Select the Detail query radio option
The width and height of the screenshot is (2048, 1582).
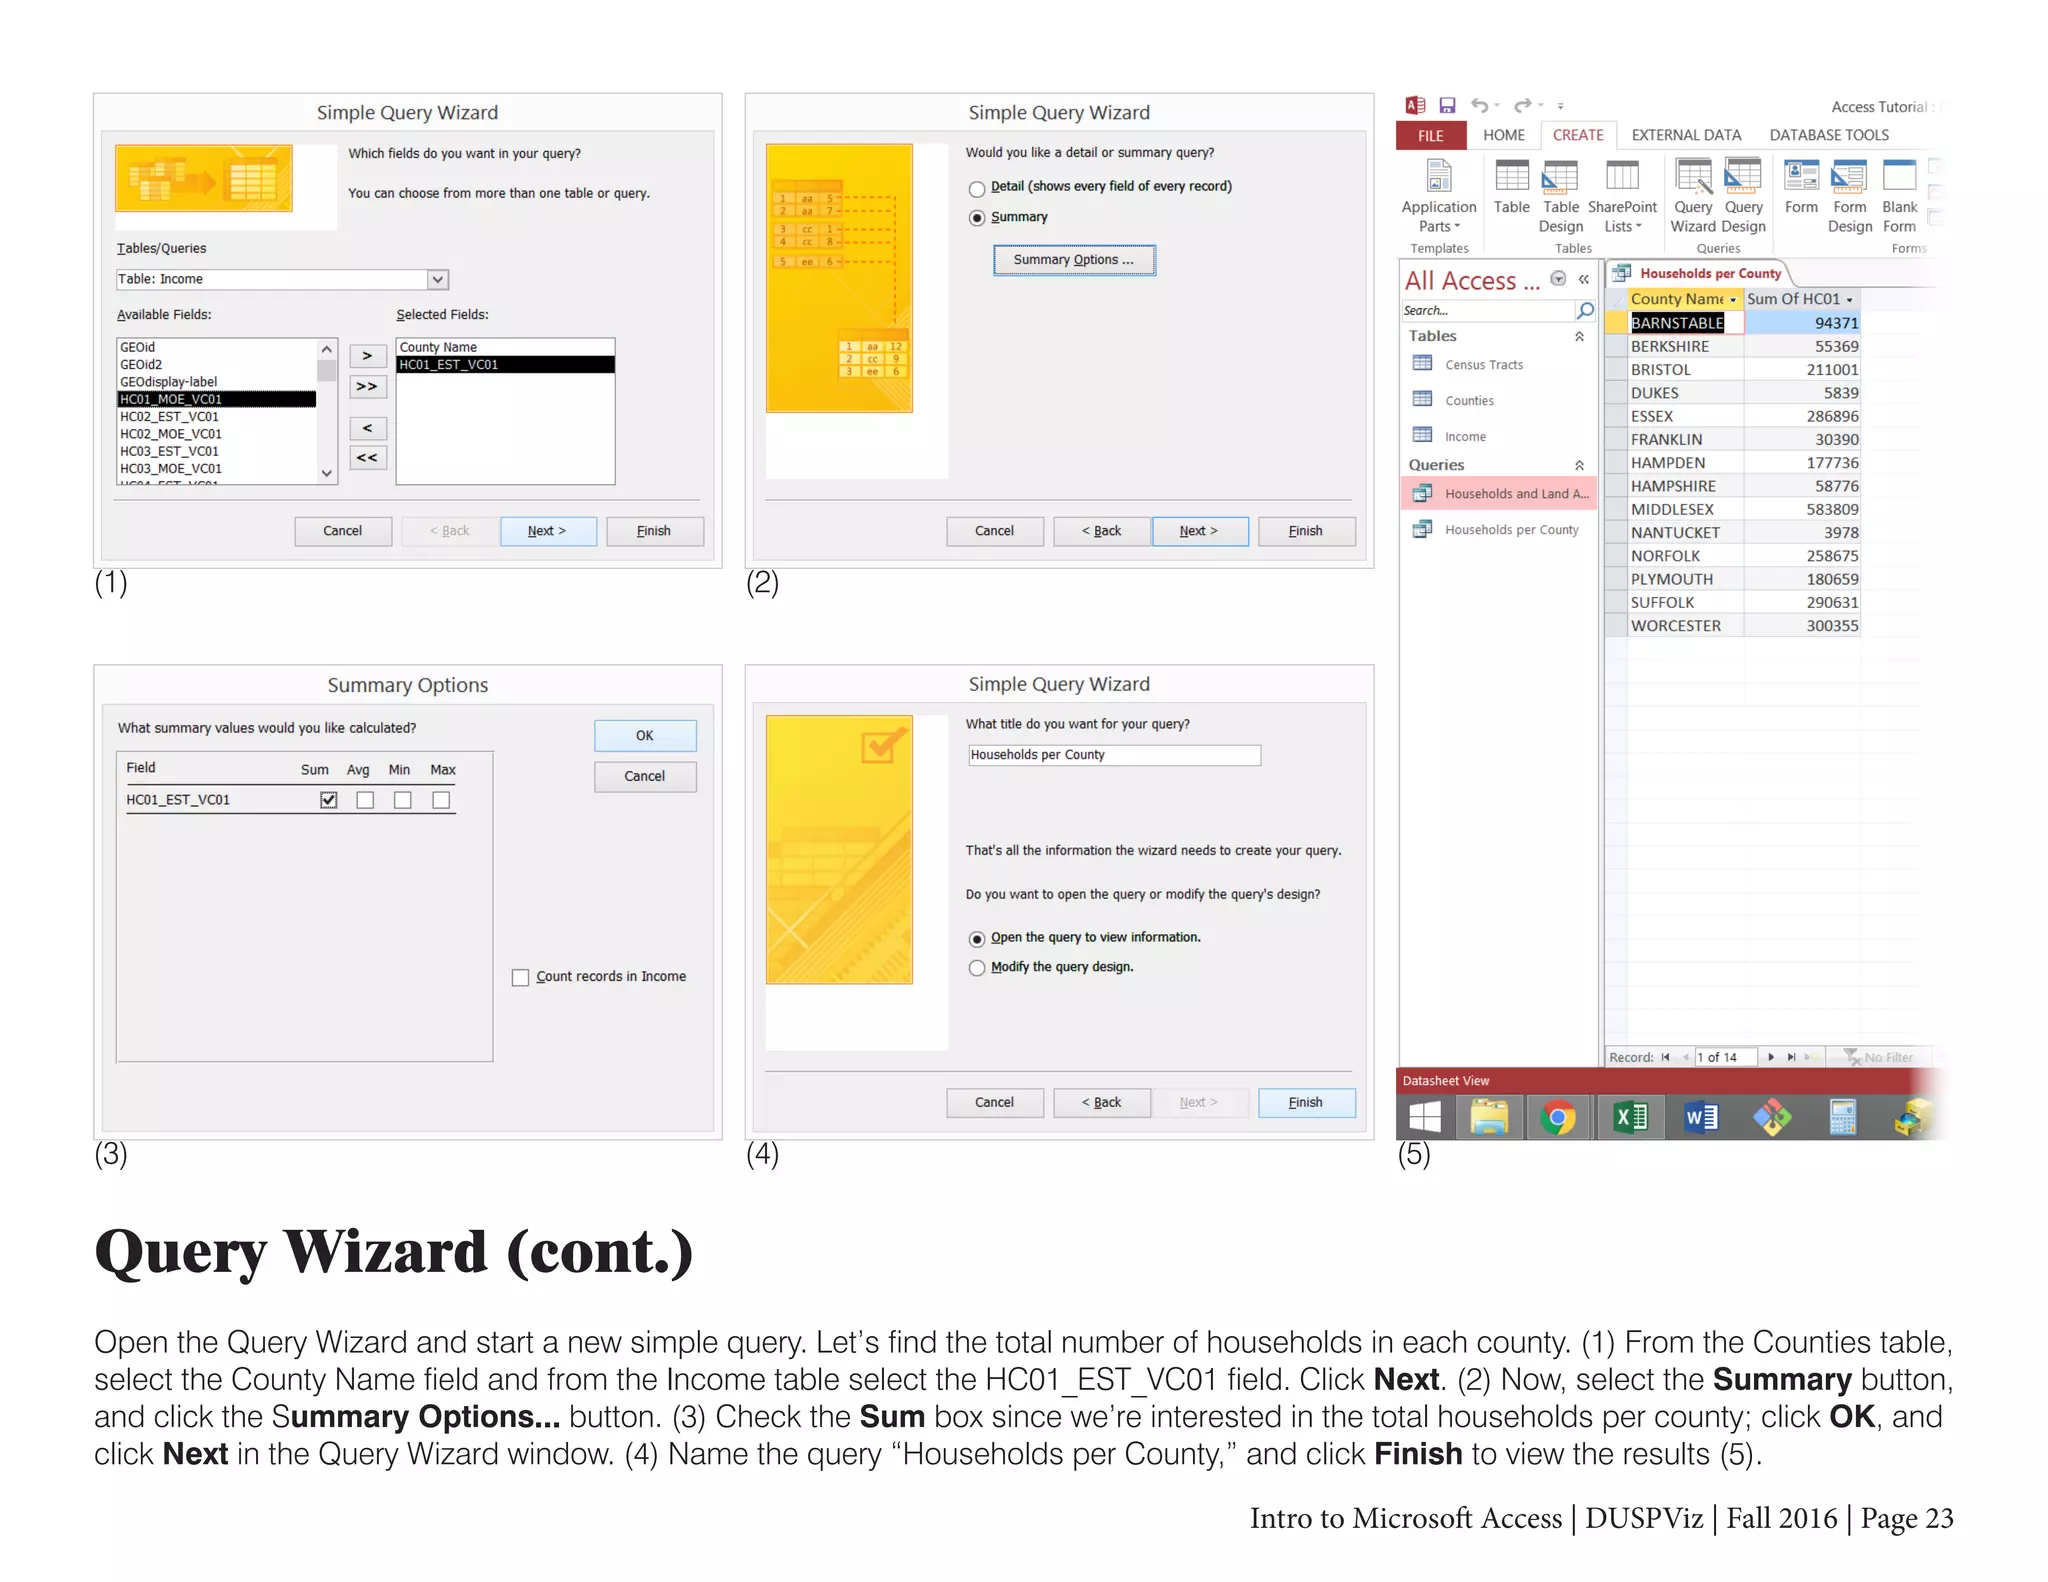click(977, 188)
